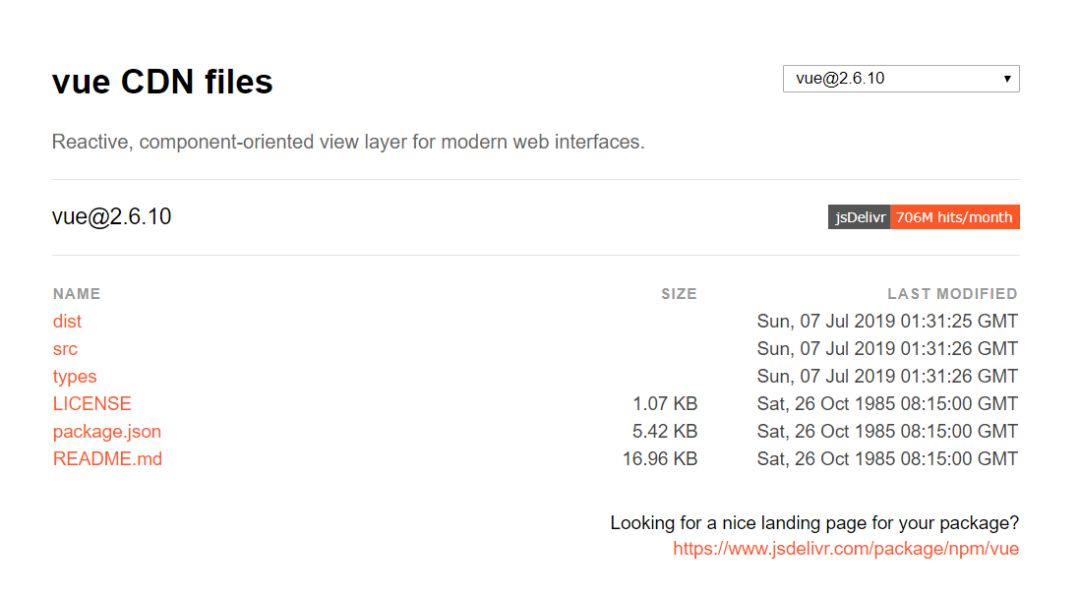Open the package.json file
The image size is (1080, 597).
click(x=107, y=432)
